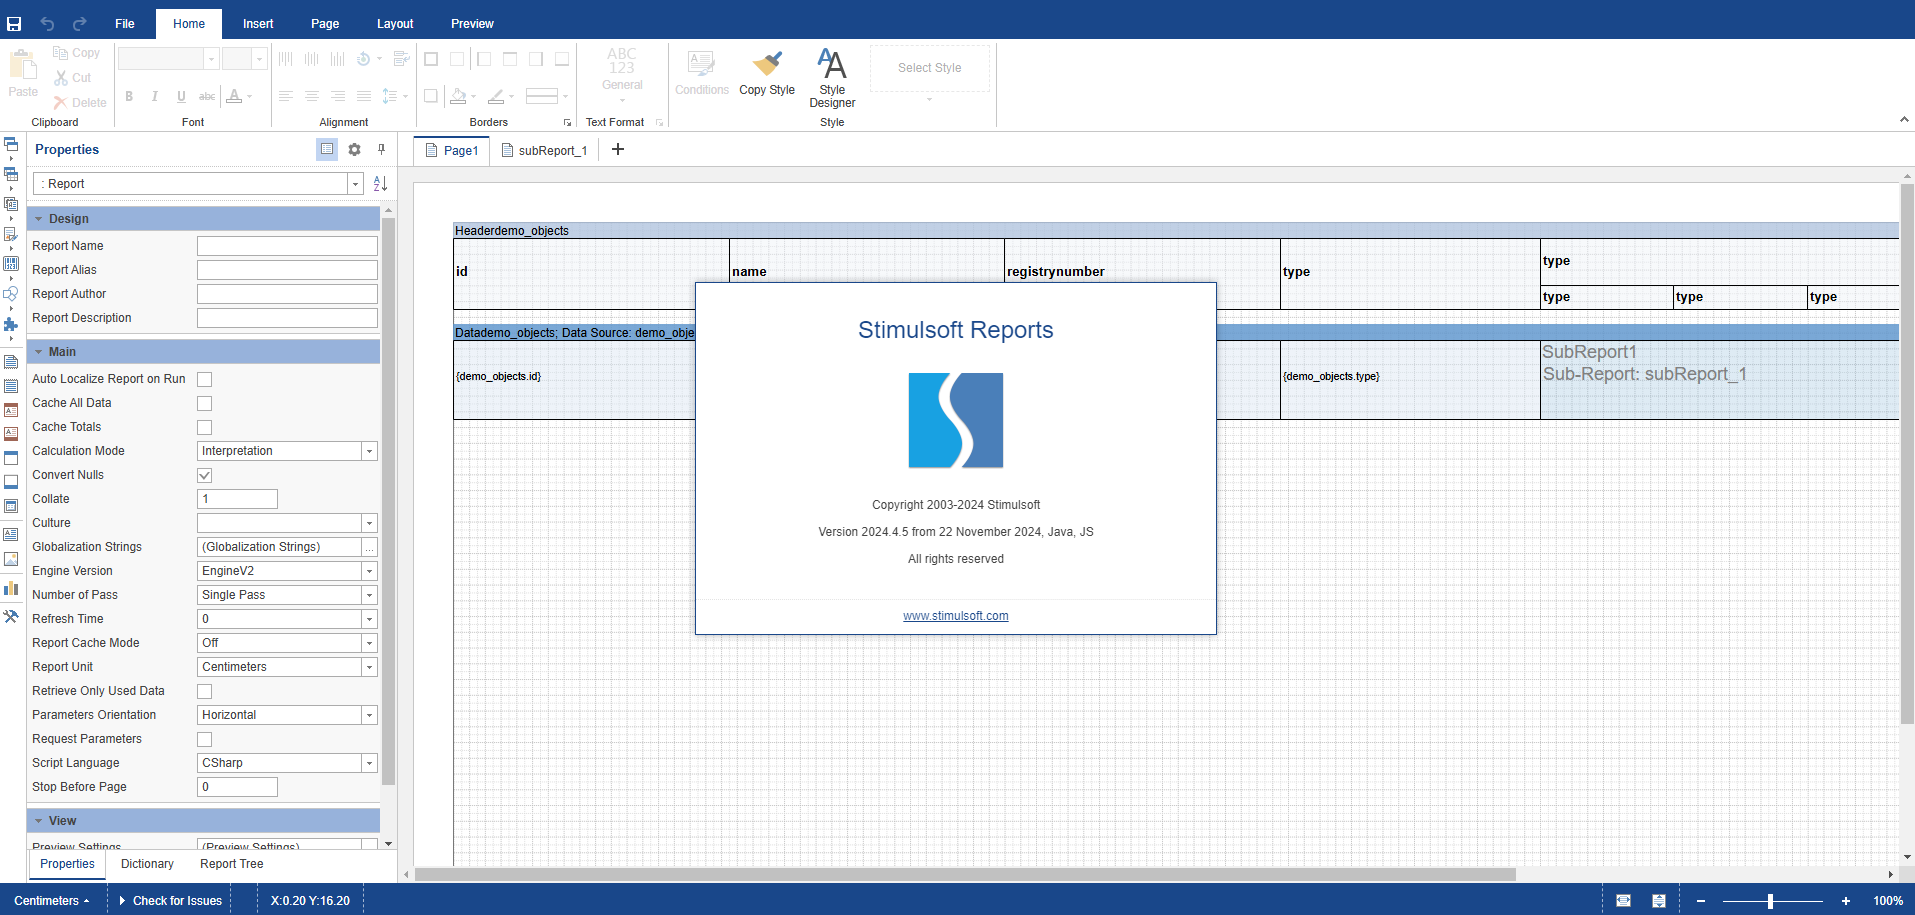This screenshot has height=915, width=1915.
Task: Switch to the Dictionary panel tab
Action: coord(147,864)
